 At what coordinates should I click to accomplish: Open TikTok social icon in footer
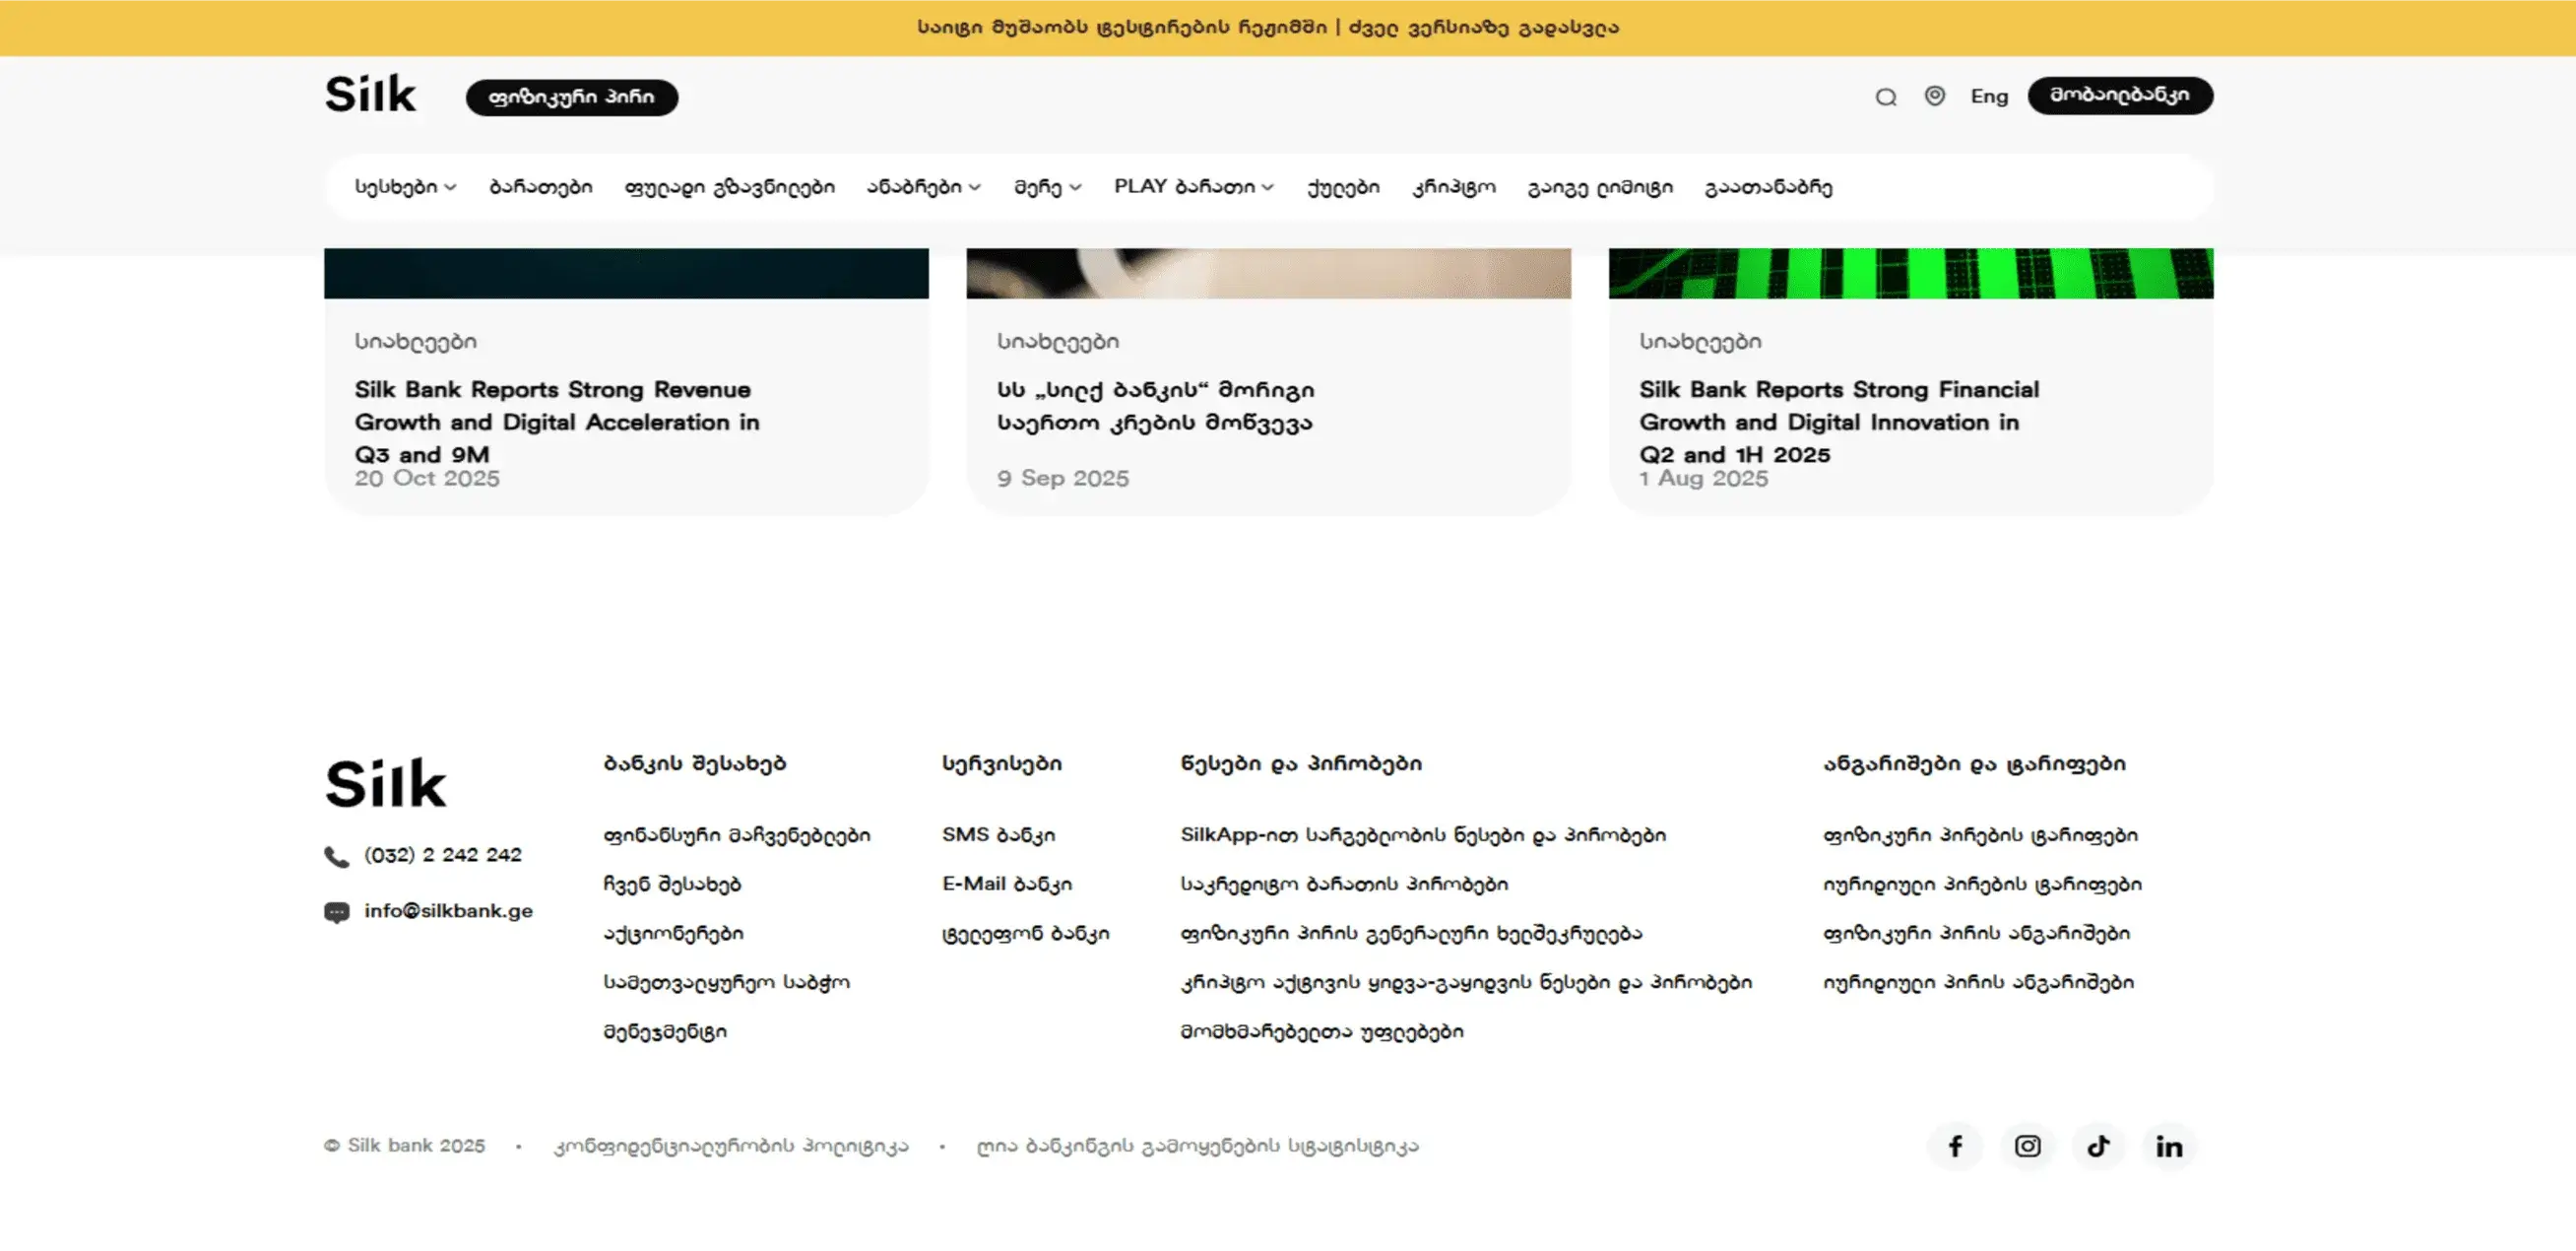point(2098,1146)
